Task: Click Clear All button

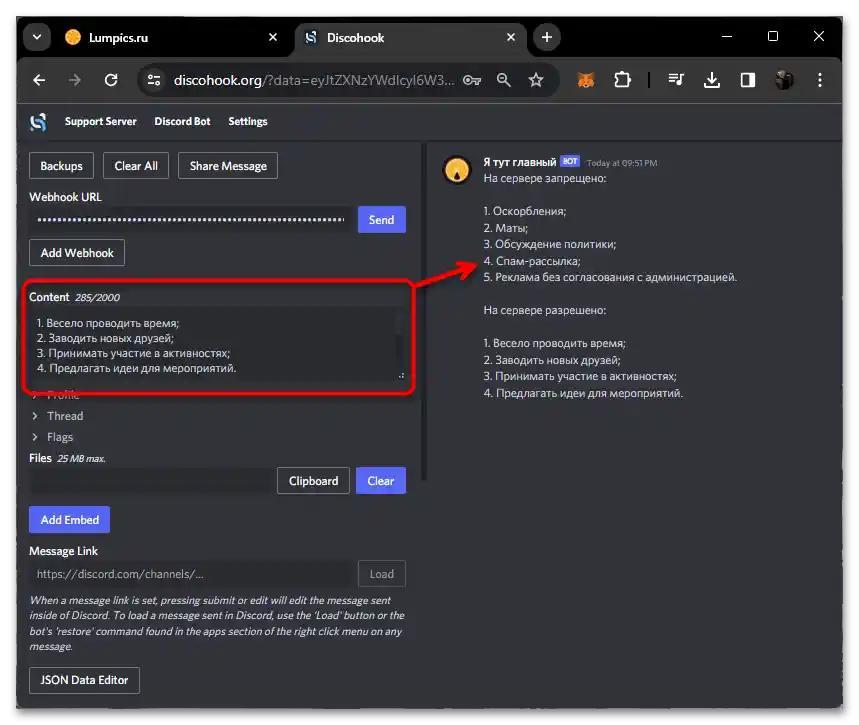Action: click(136, 166)
